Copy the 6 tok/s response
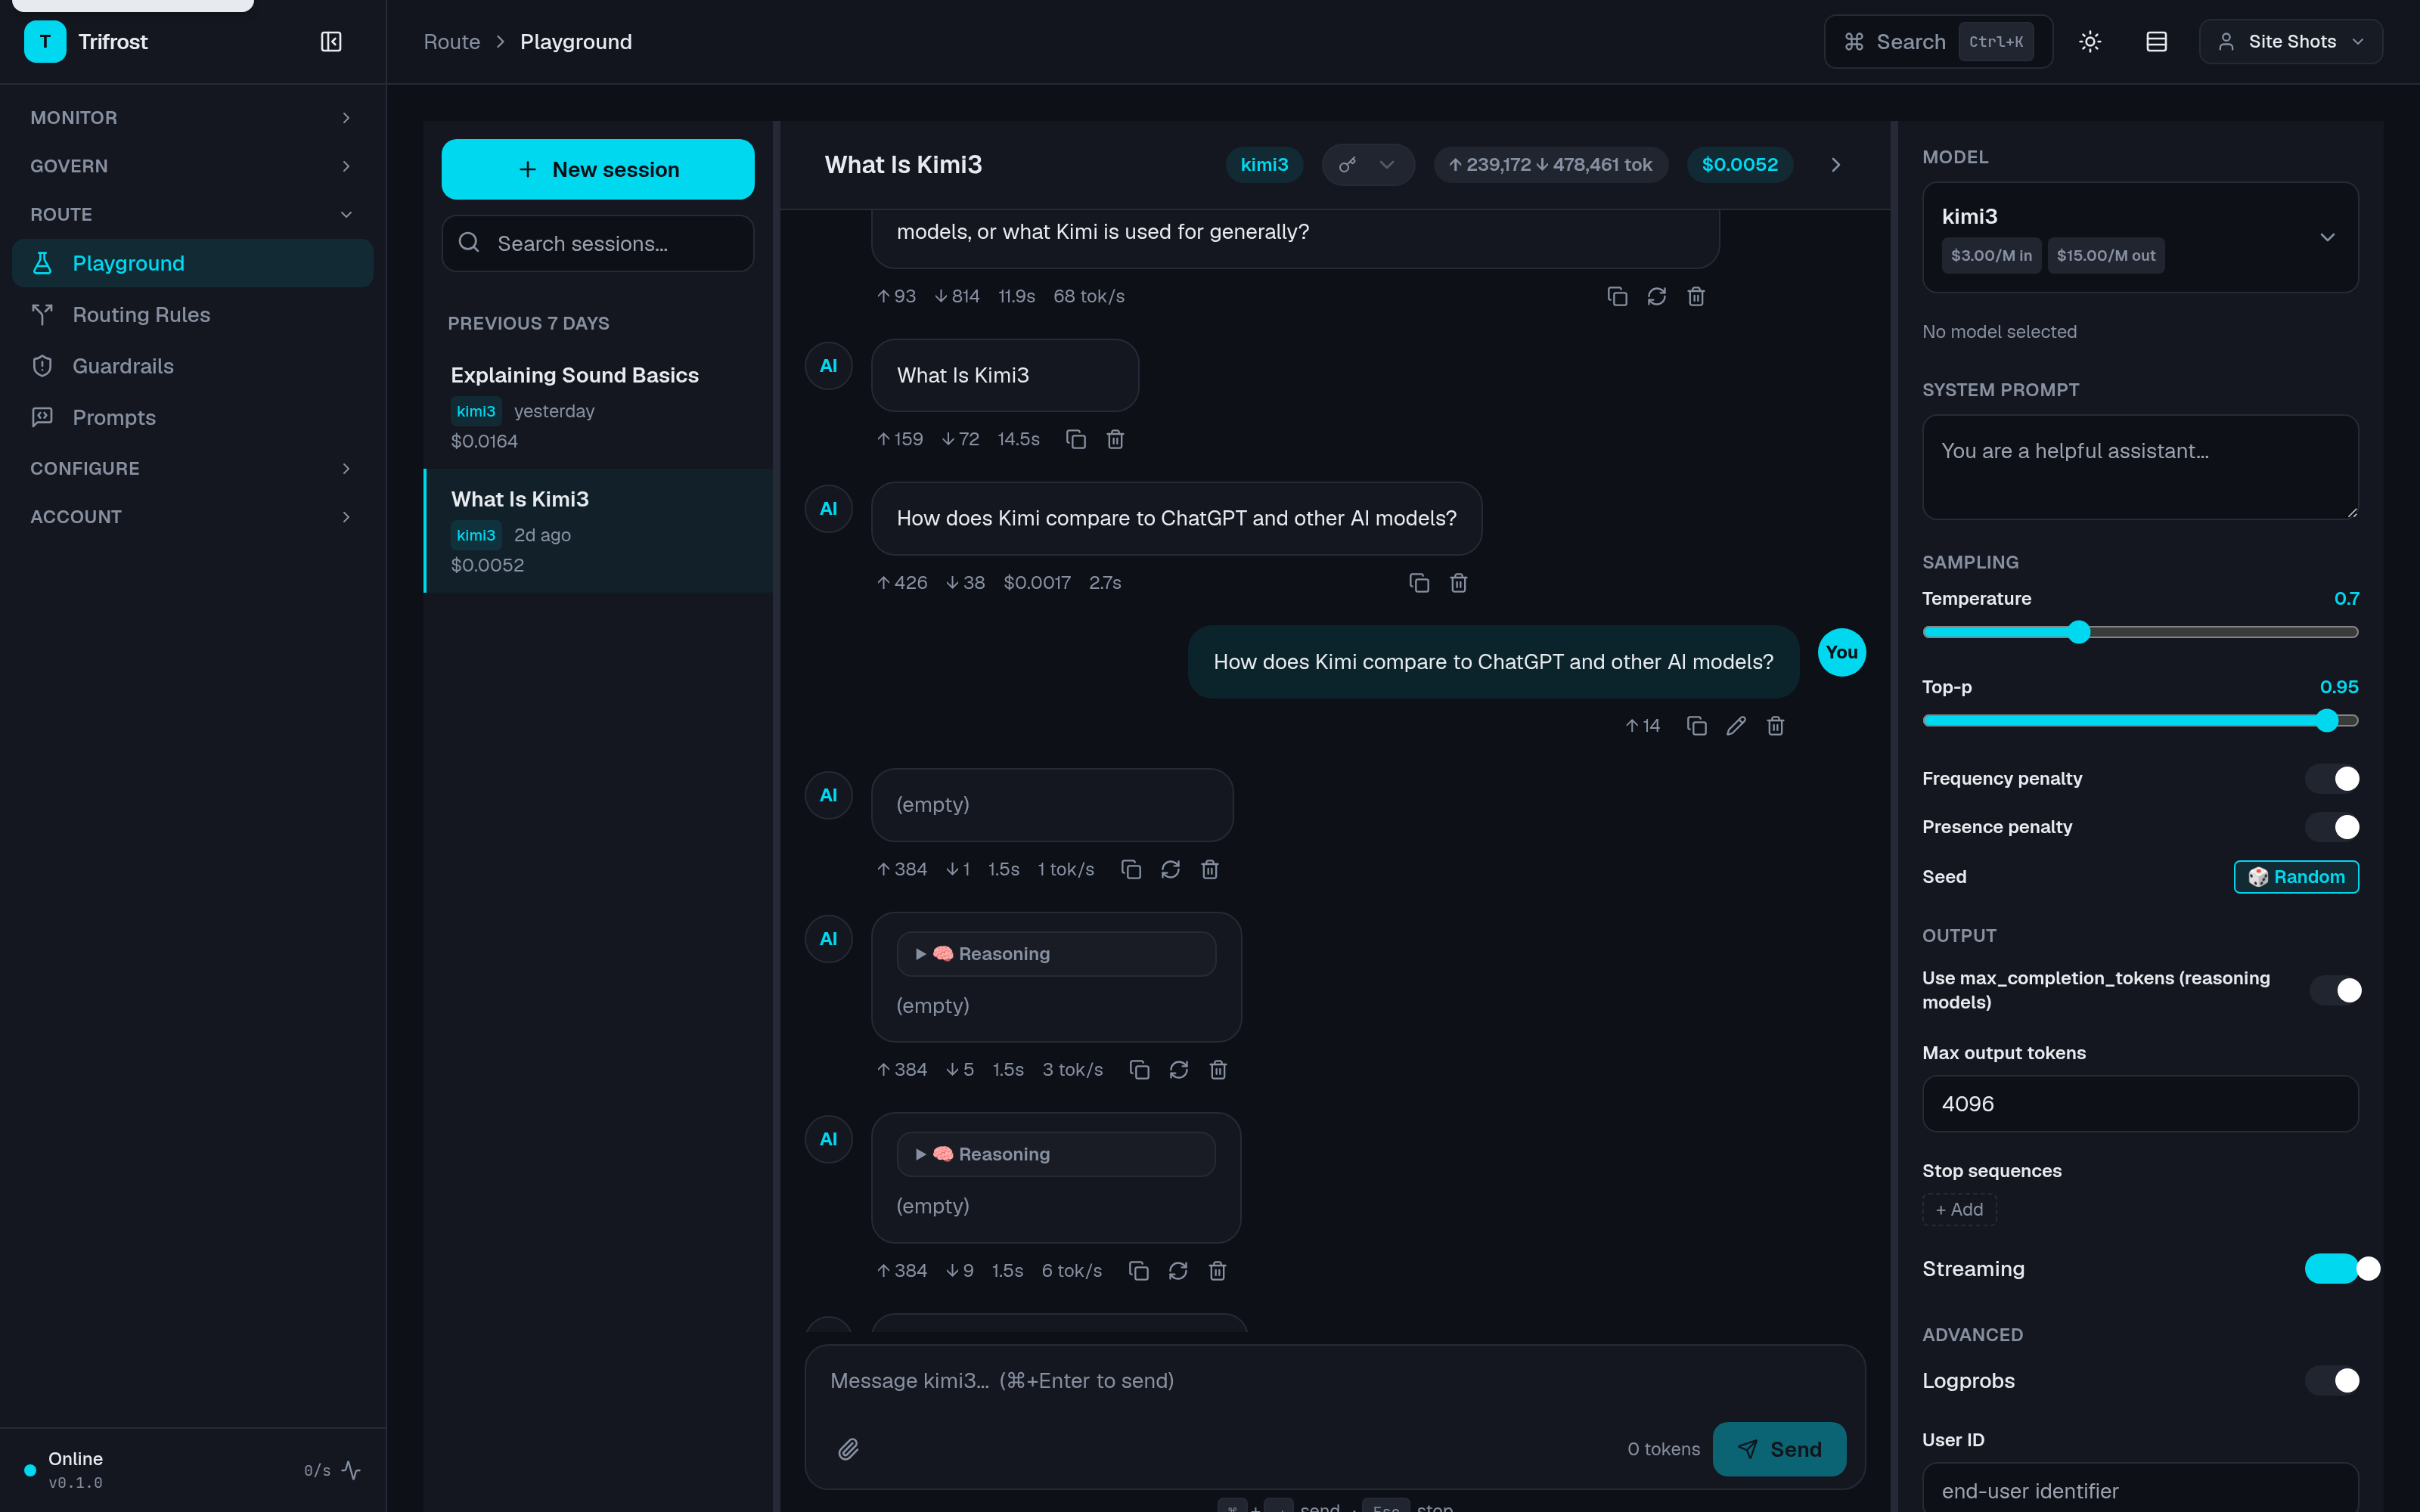The height and width of the screenshot is (1512, 2420). (x=1138, y=1270)
